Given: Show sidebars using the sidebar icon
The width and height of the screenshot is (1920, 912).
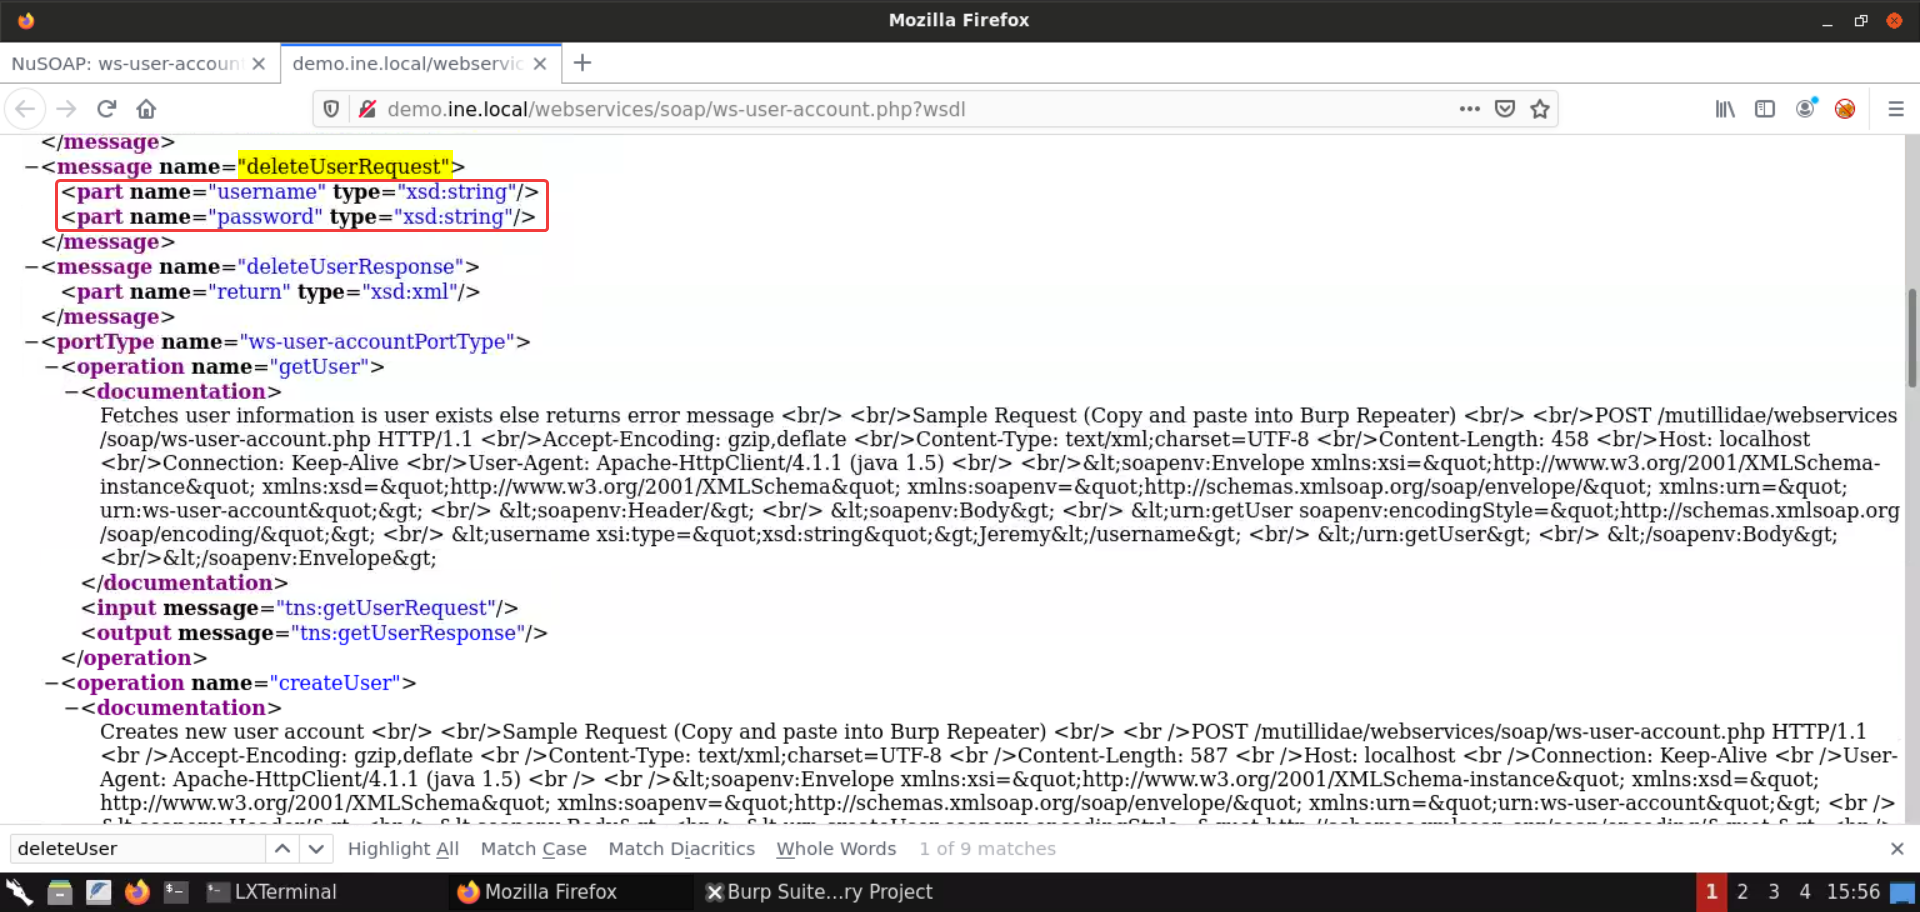Looking at the screenshot, I should coord(1765,109).
